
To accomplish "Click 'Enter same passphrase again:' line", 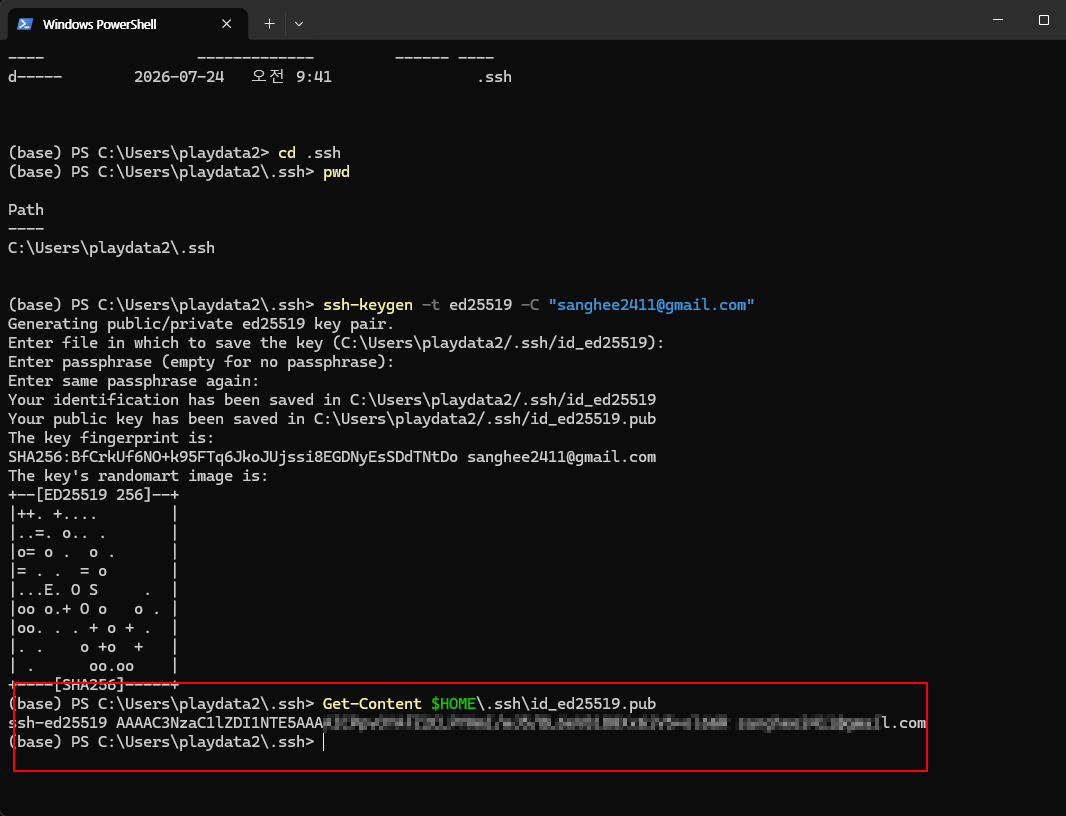I will click(133, 381).
